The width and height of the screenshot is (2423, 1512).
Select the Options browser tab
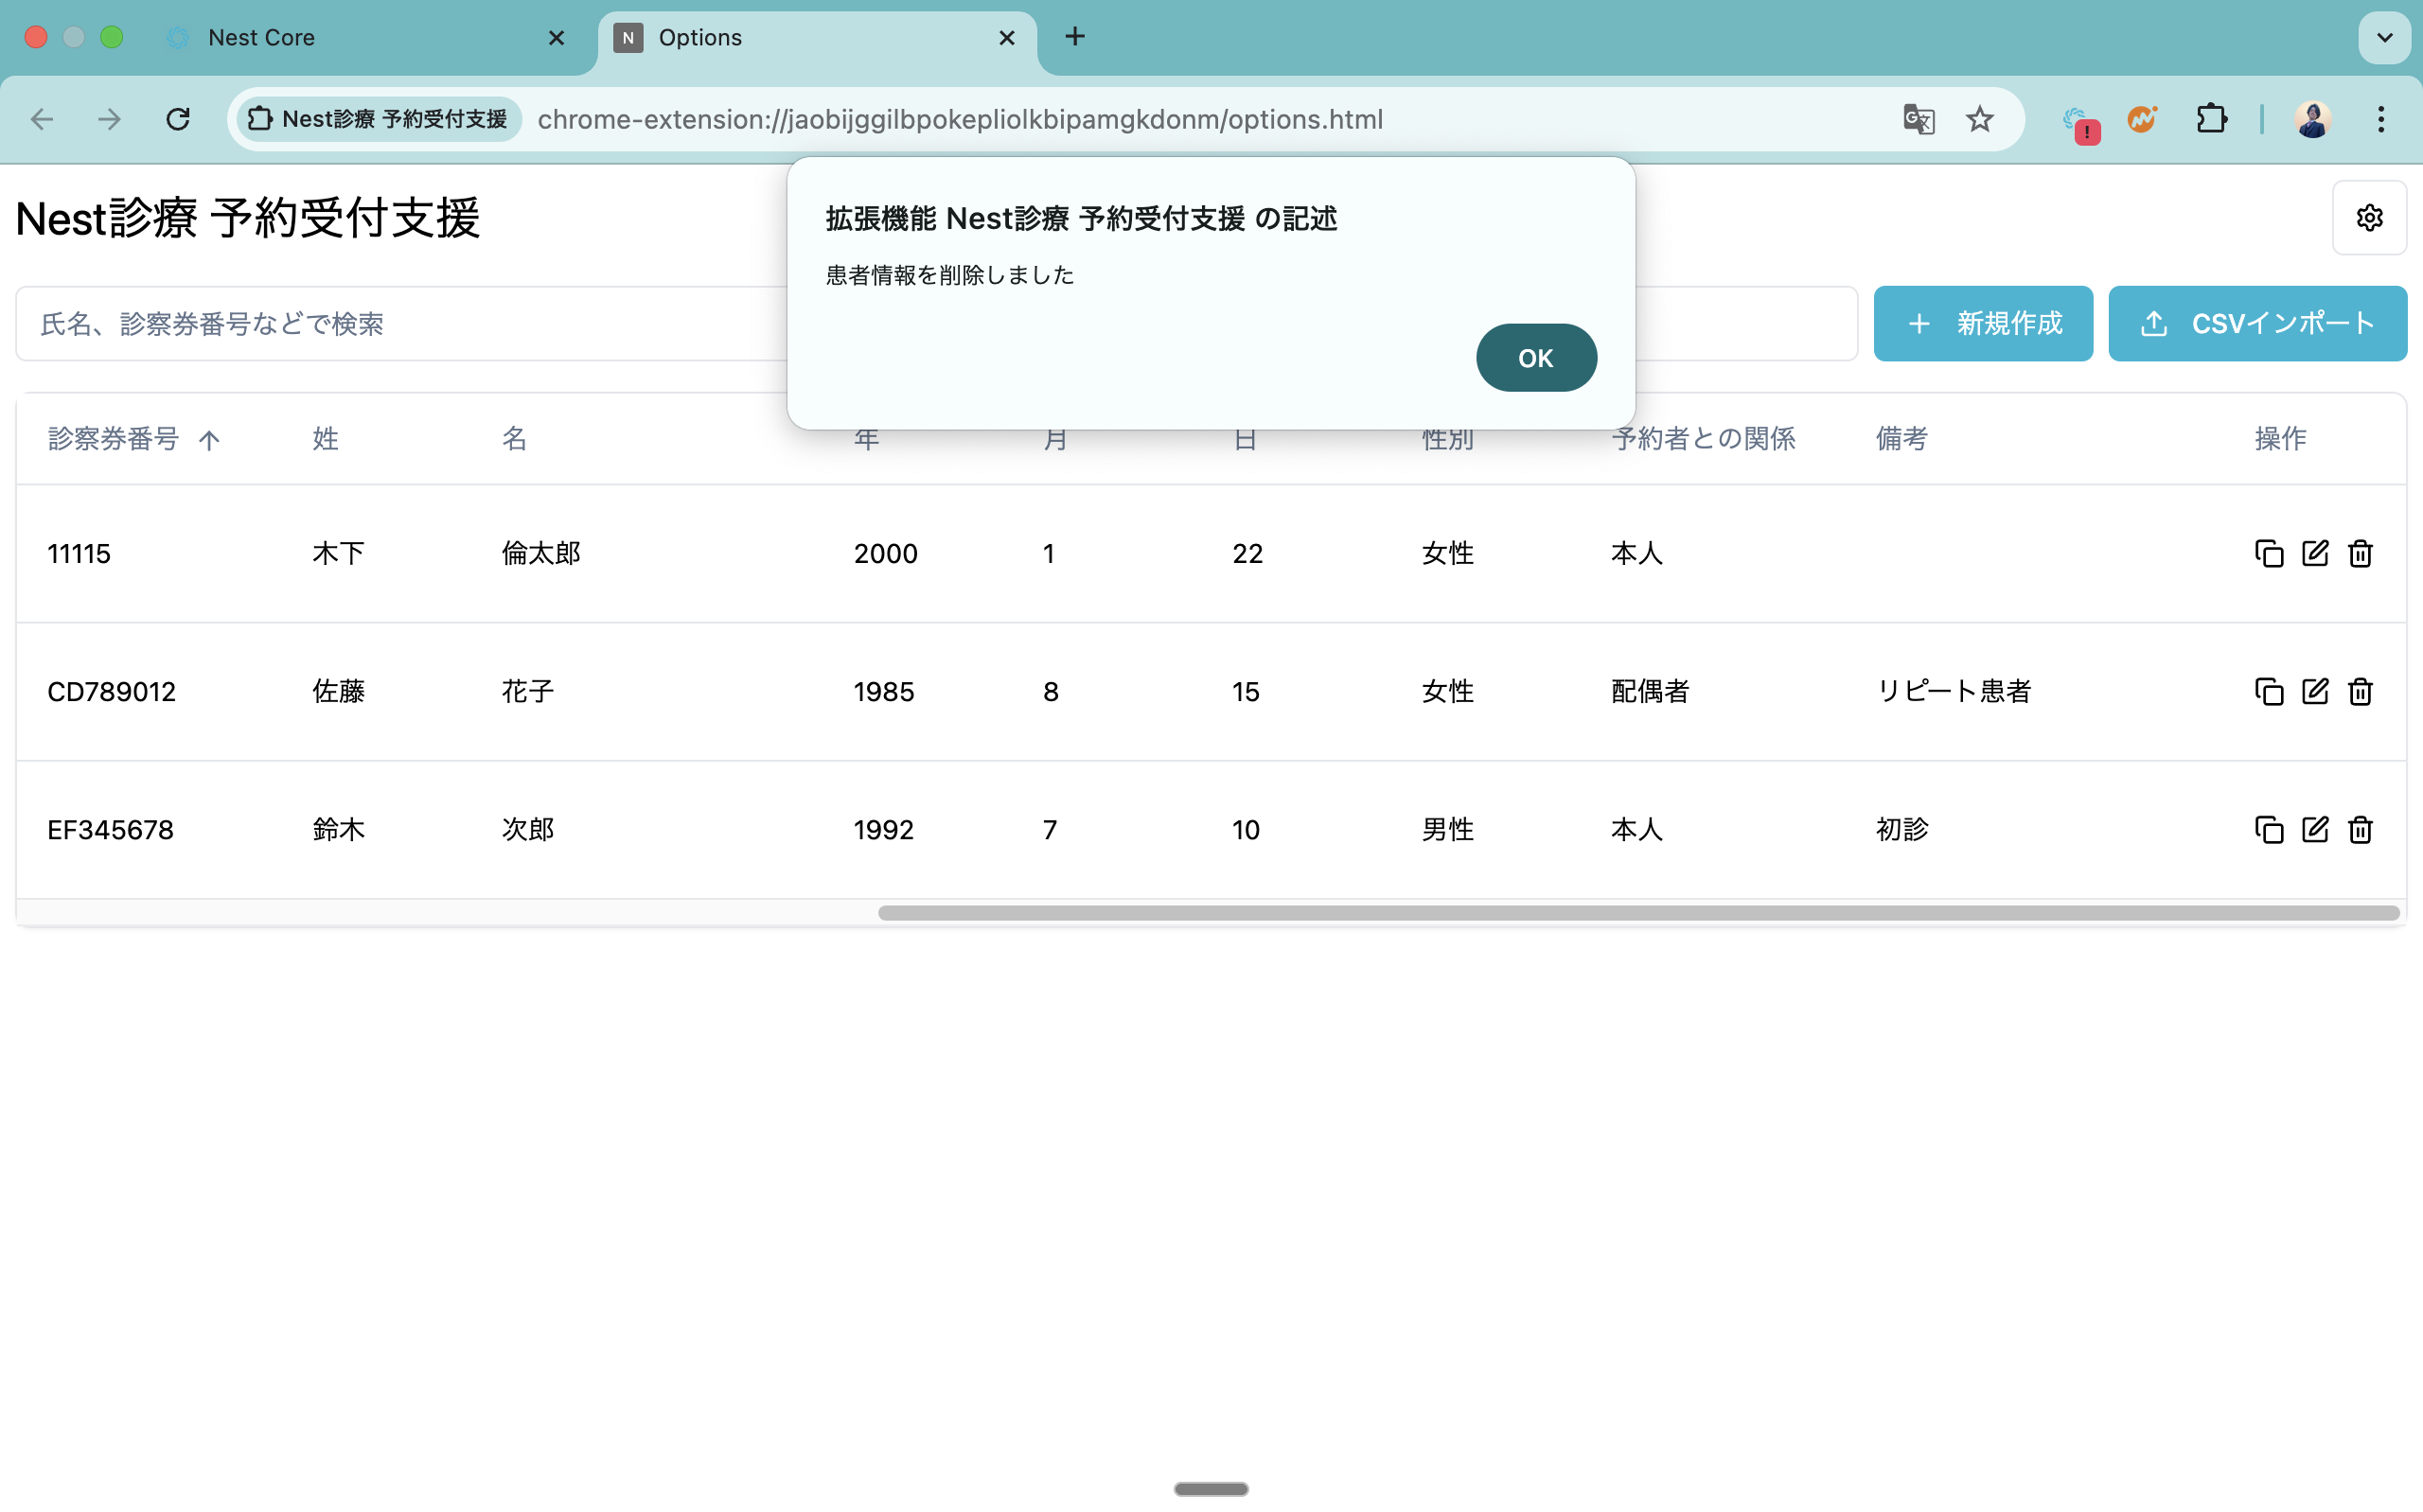click(x=700, y=37)
